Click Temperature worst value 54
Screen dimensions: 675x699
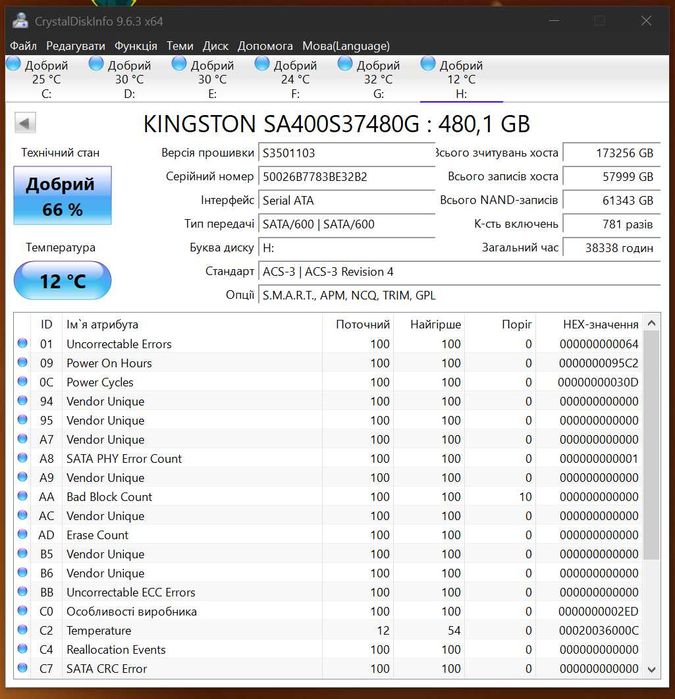click(454, 630)
